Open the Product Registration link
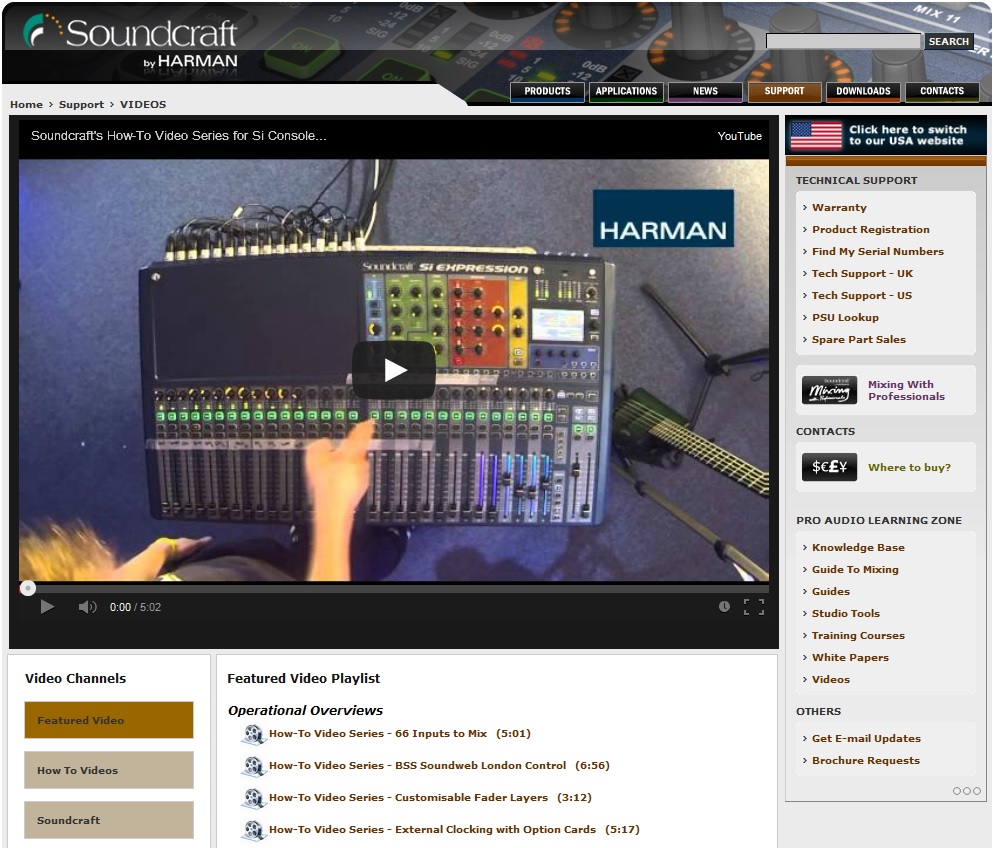 [871, 229]
